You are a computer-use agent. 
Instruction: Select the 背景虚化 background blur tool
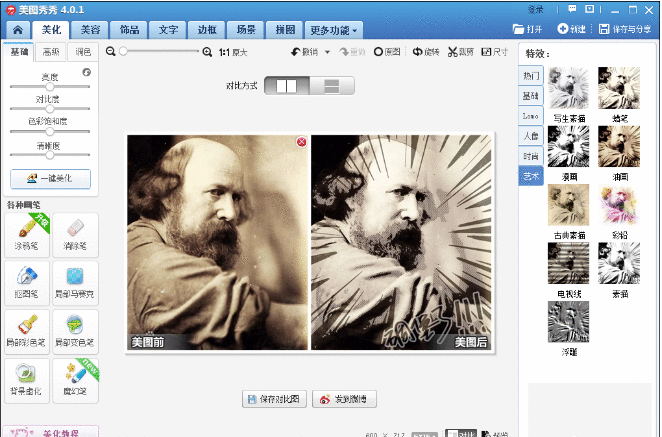(27, 380)
